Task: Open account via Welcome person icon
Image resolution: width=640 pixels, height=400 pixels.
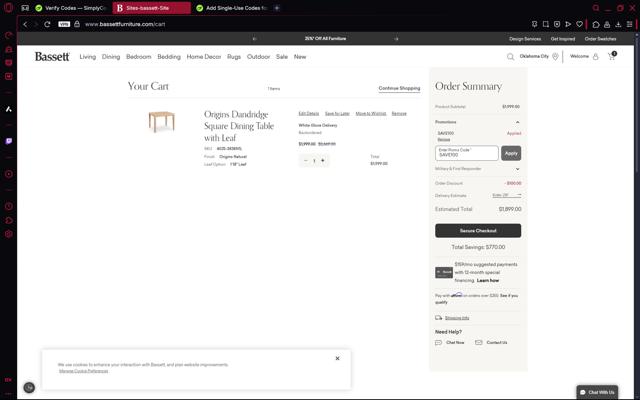Action: click(x=596, y=57)
